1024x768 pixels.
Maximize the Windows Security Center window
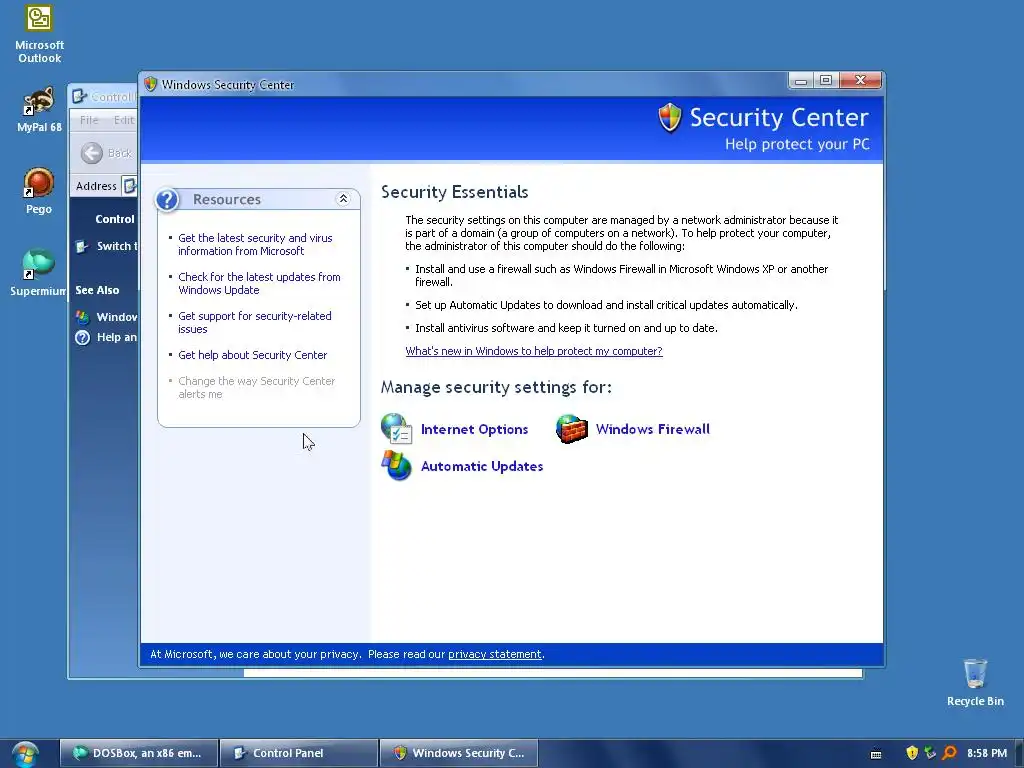826,80
